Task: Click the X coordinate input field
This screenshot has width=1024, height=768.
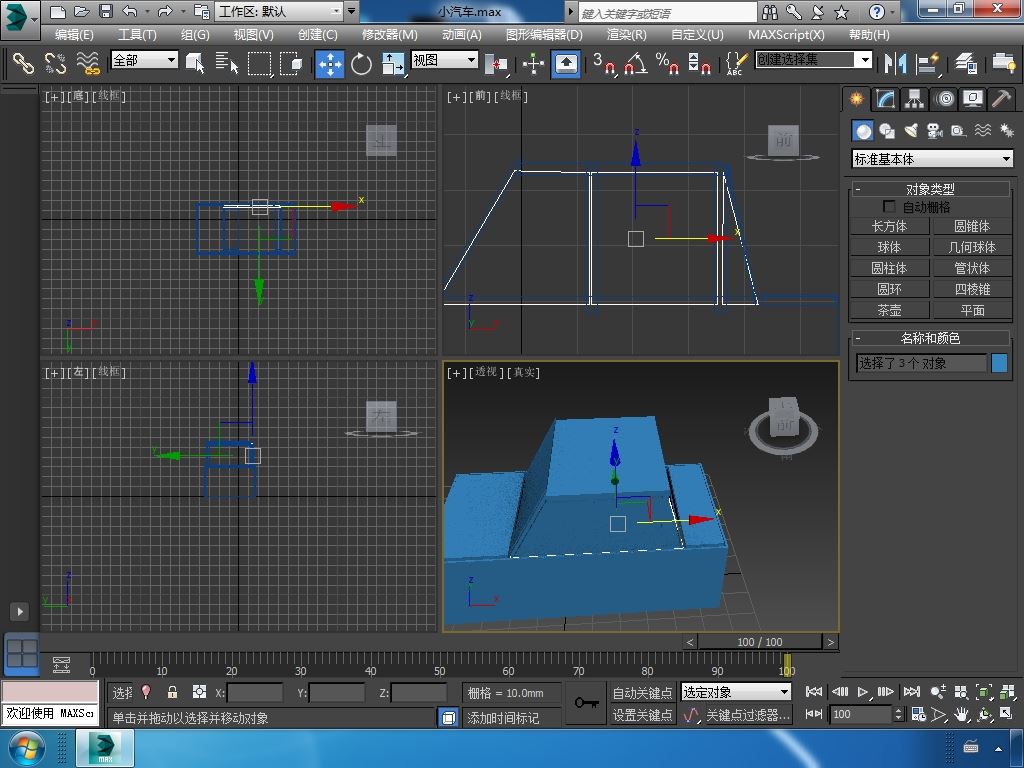Action: pos(255,693)
